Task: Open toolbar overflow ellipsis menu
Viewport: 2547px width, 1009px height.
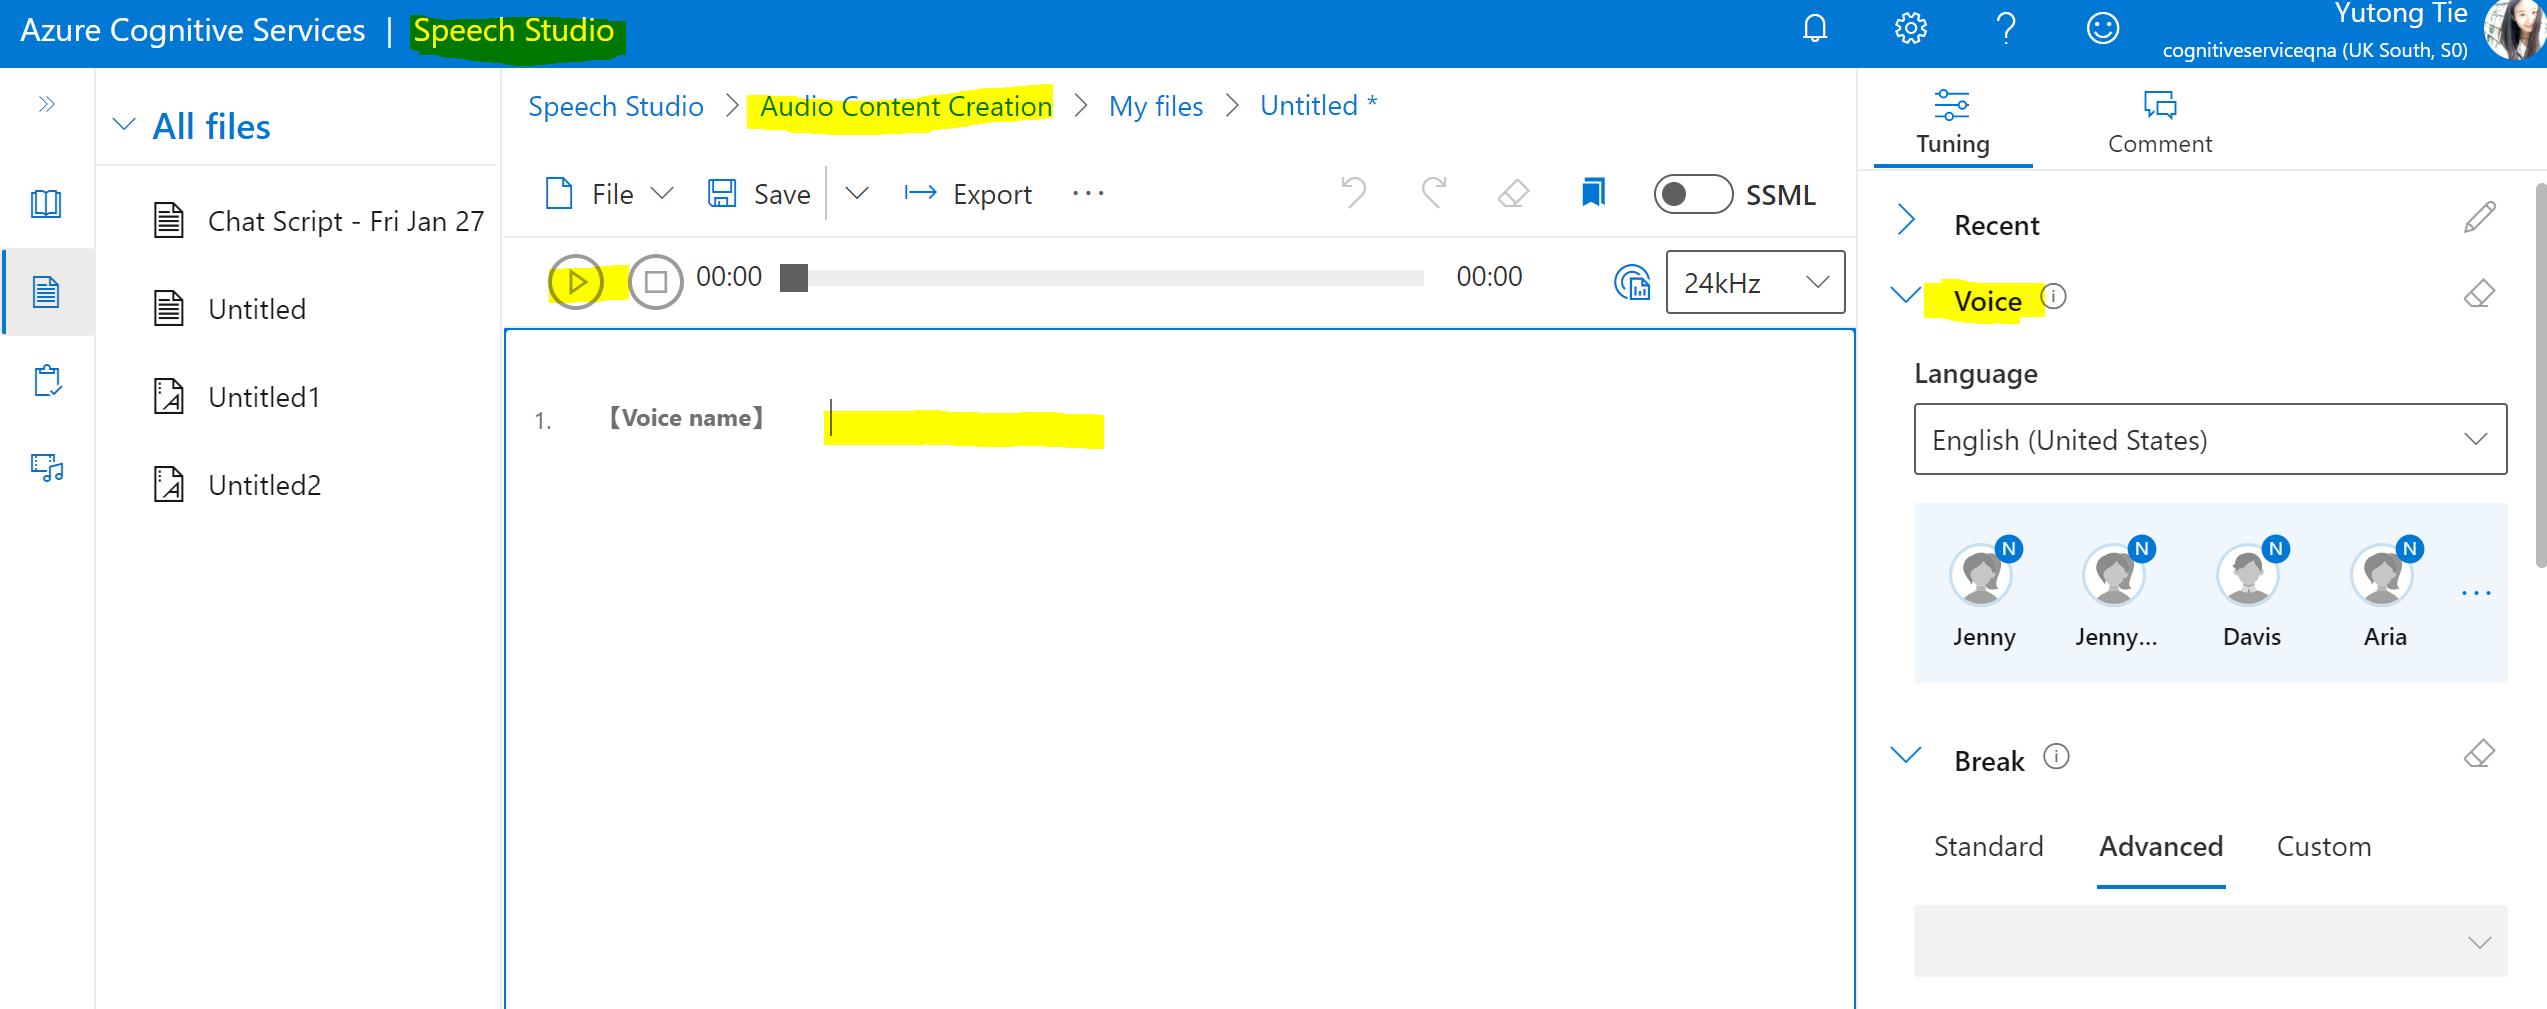Action: (1088, 193)
